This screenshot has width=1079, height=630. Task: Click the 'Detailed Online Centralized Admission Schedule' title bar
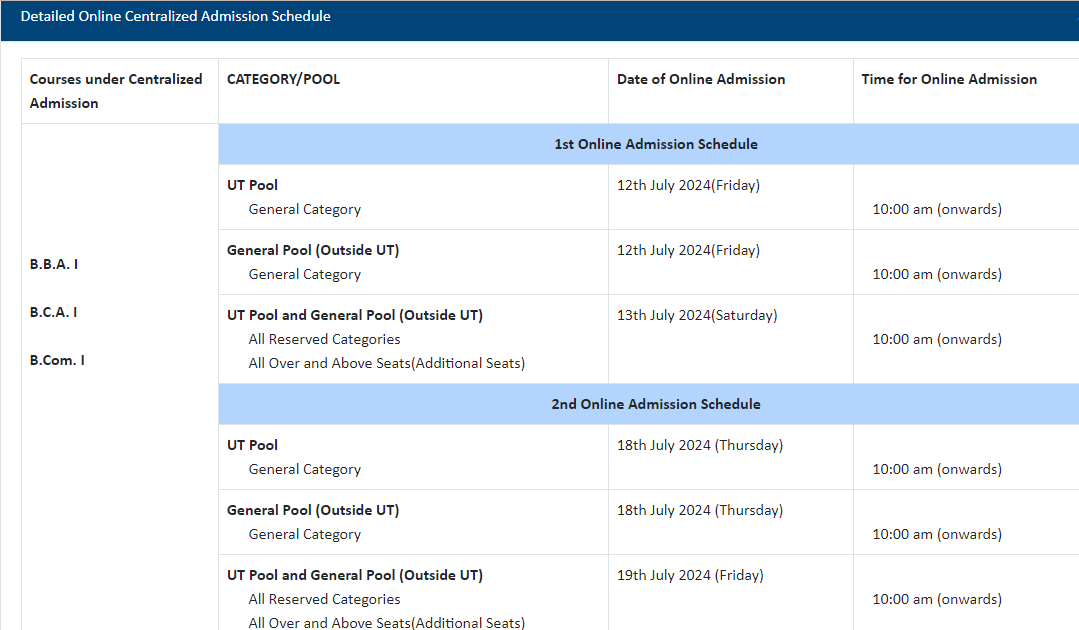[x=176, y=17]
